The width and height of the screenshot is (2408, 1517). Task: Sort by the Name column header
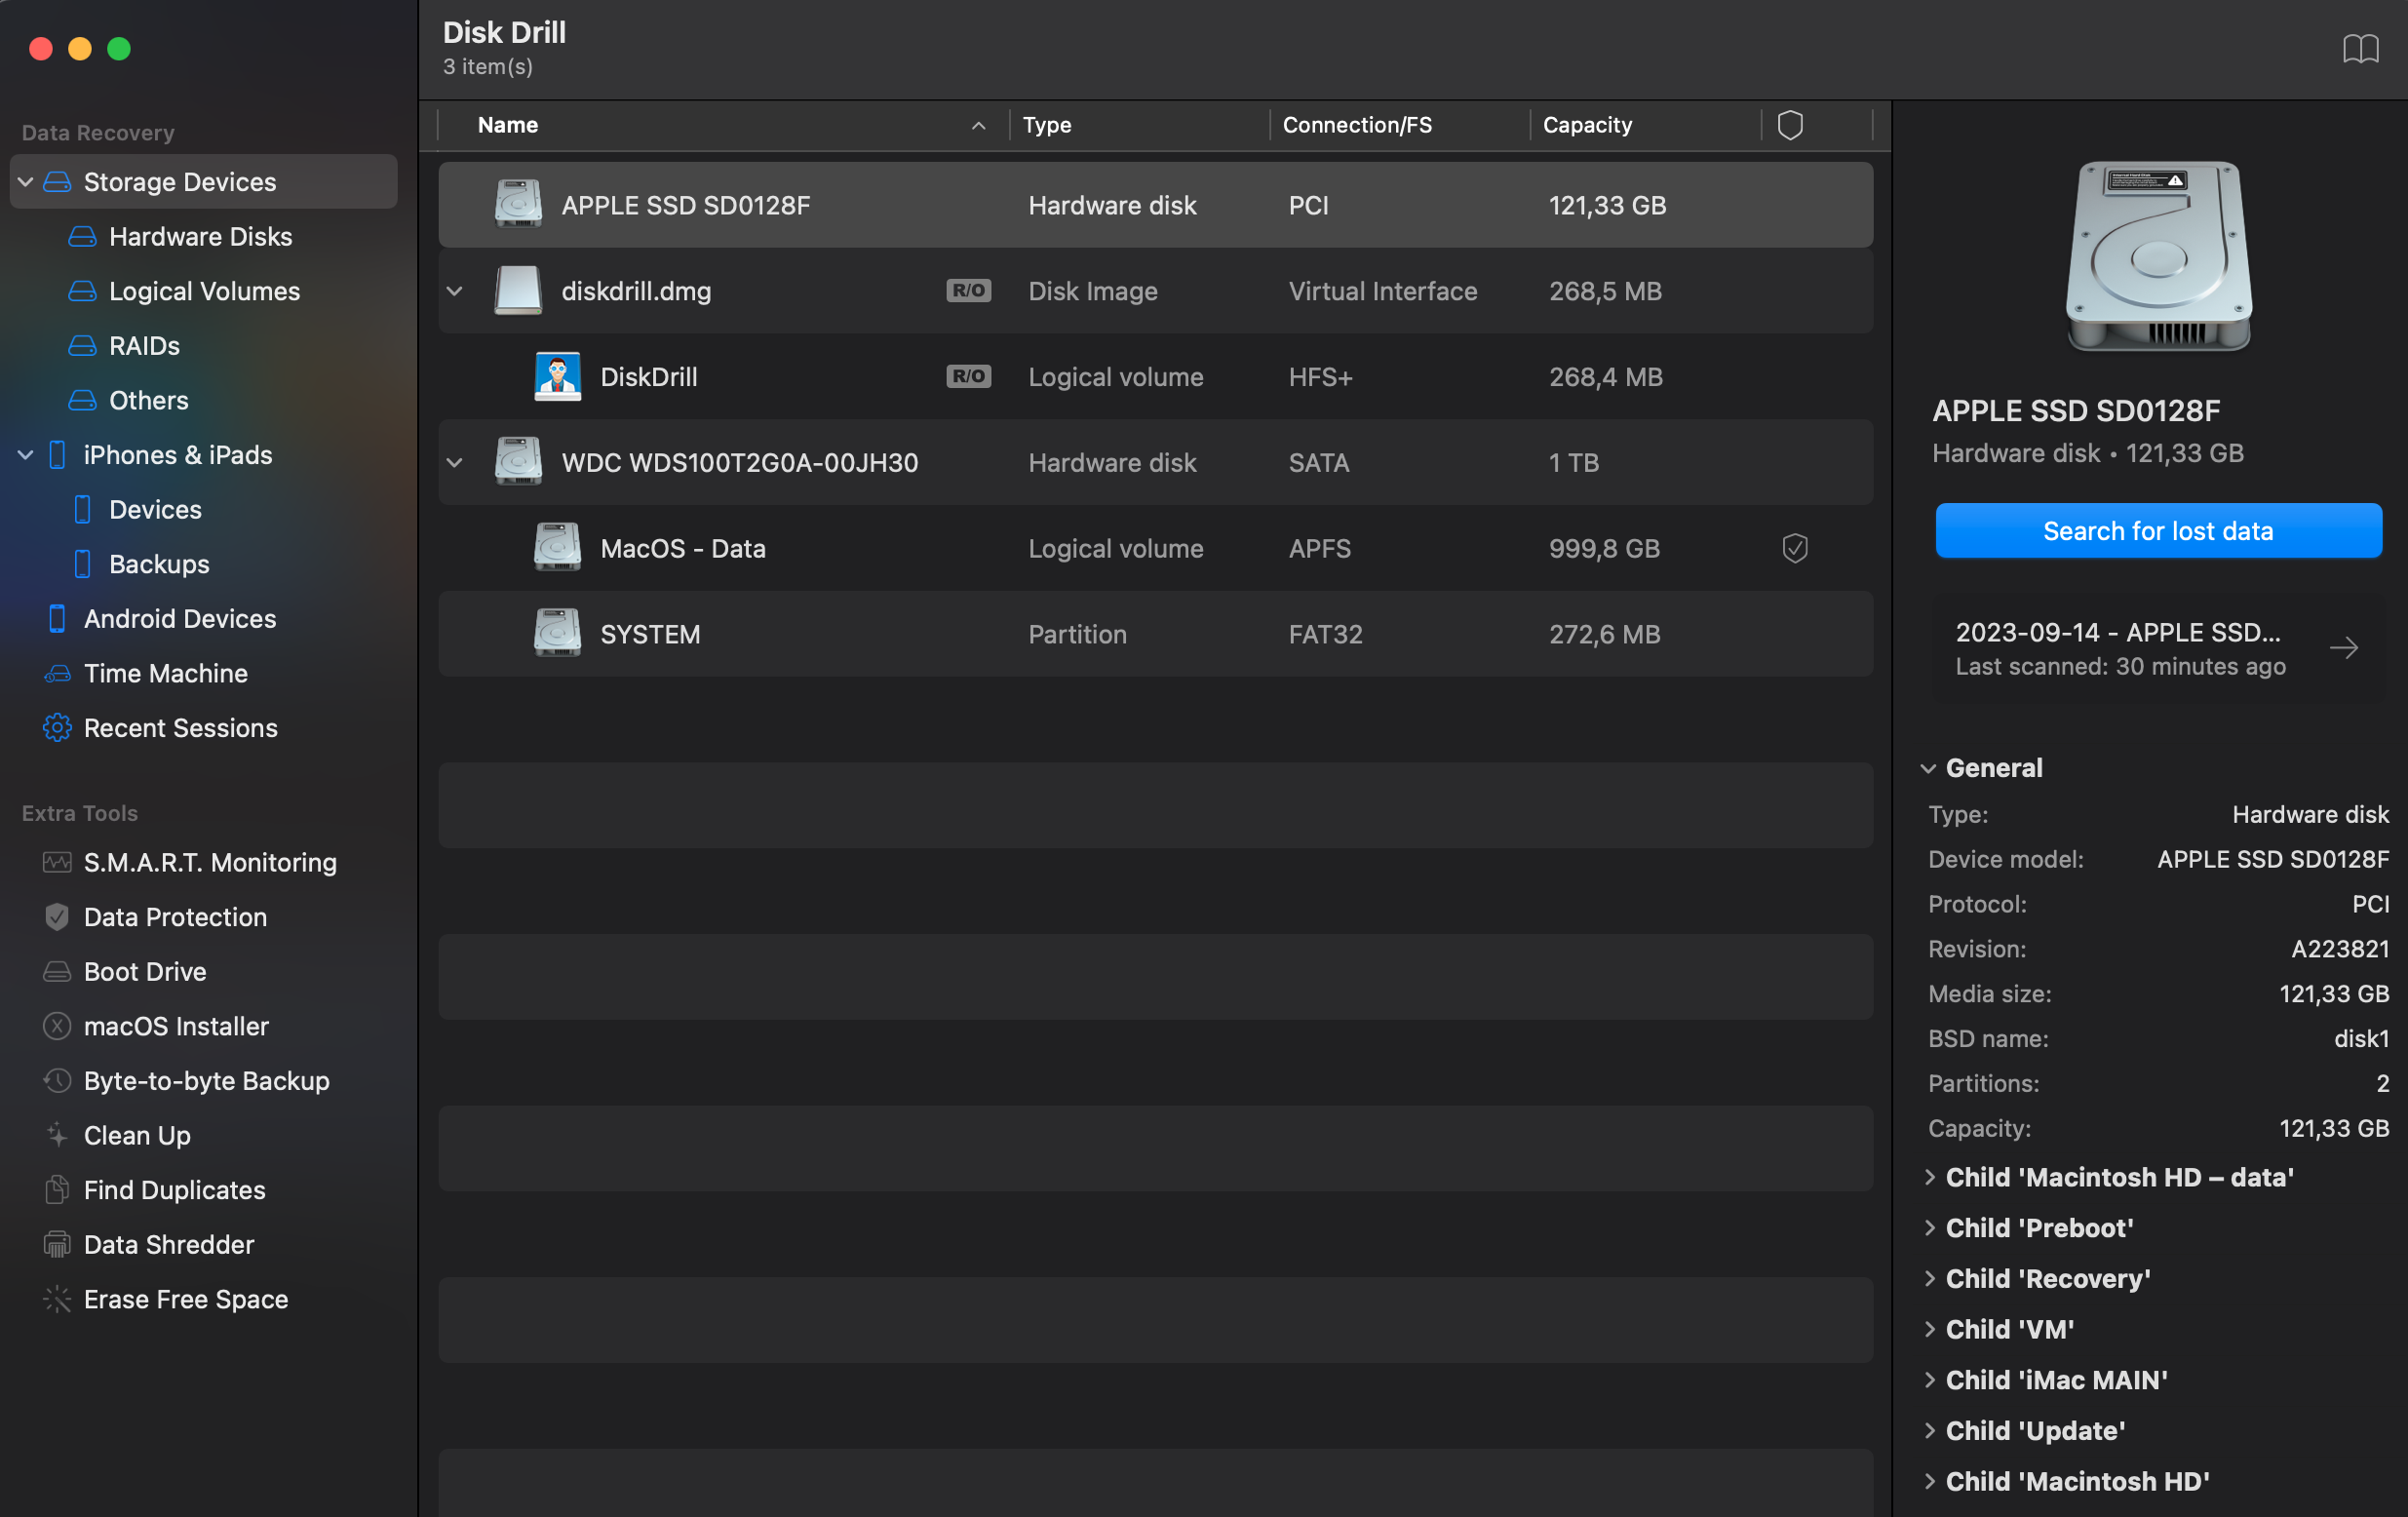click(507, 125)
